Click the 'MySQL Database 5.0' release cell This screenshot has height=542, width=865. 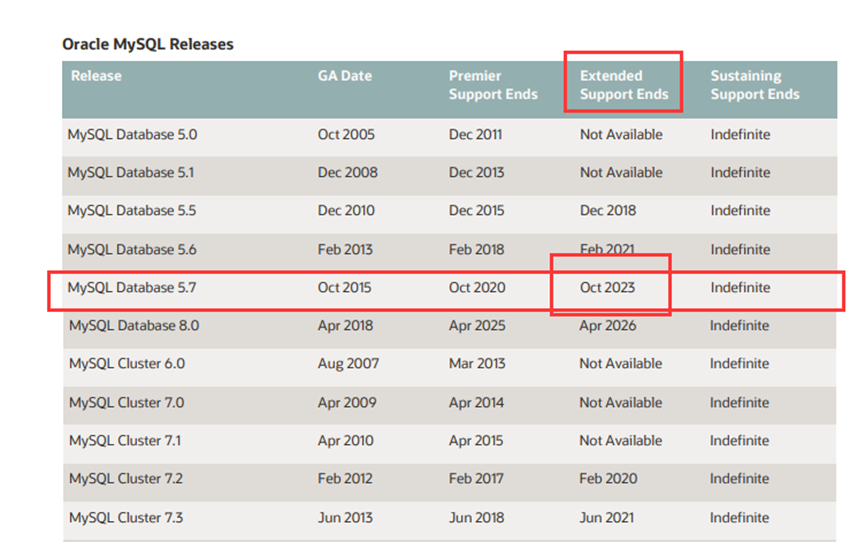click(132, 135)
